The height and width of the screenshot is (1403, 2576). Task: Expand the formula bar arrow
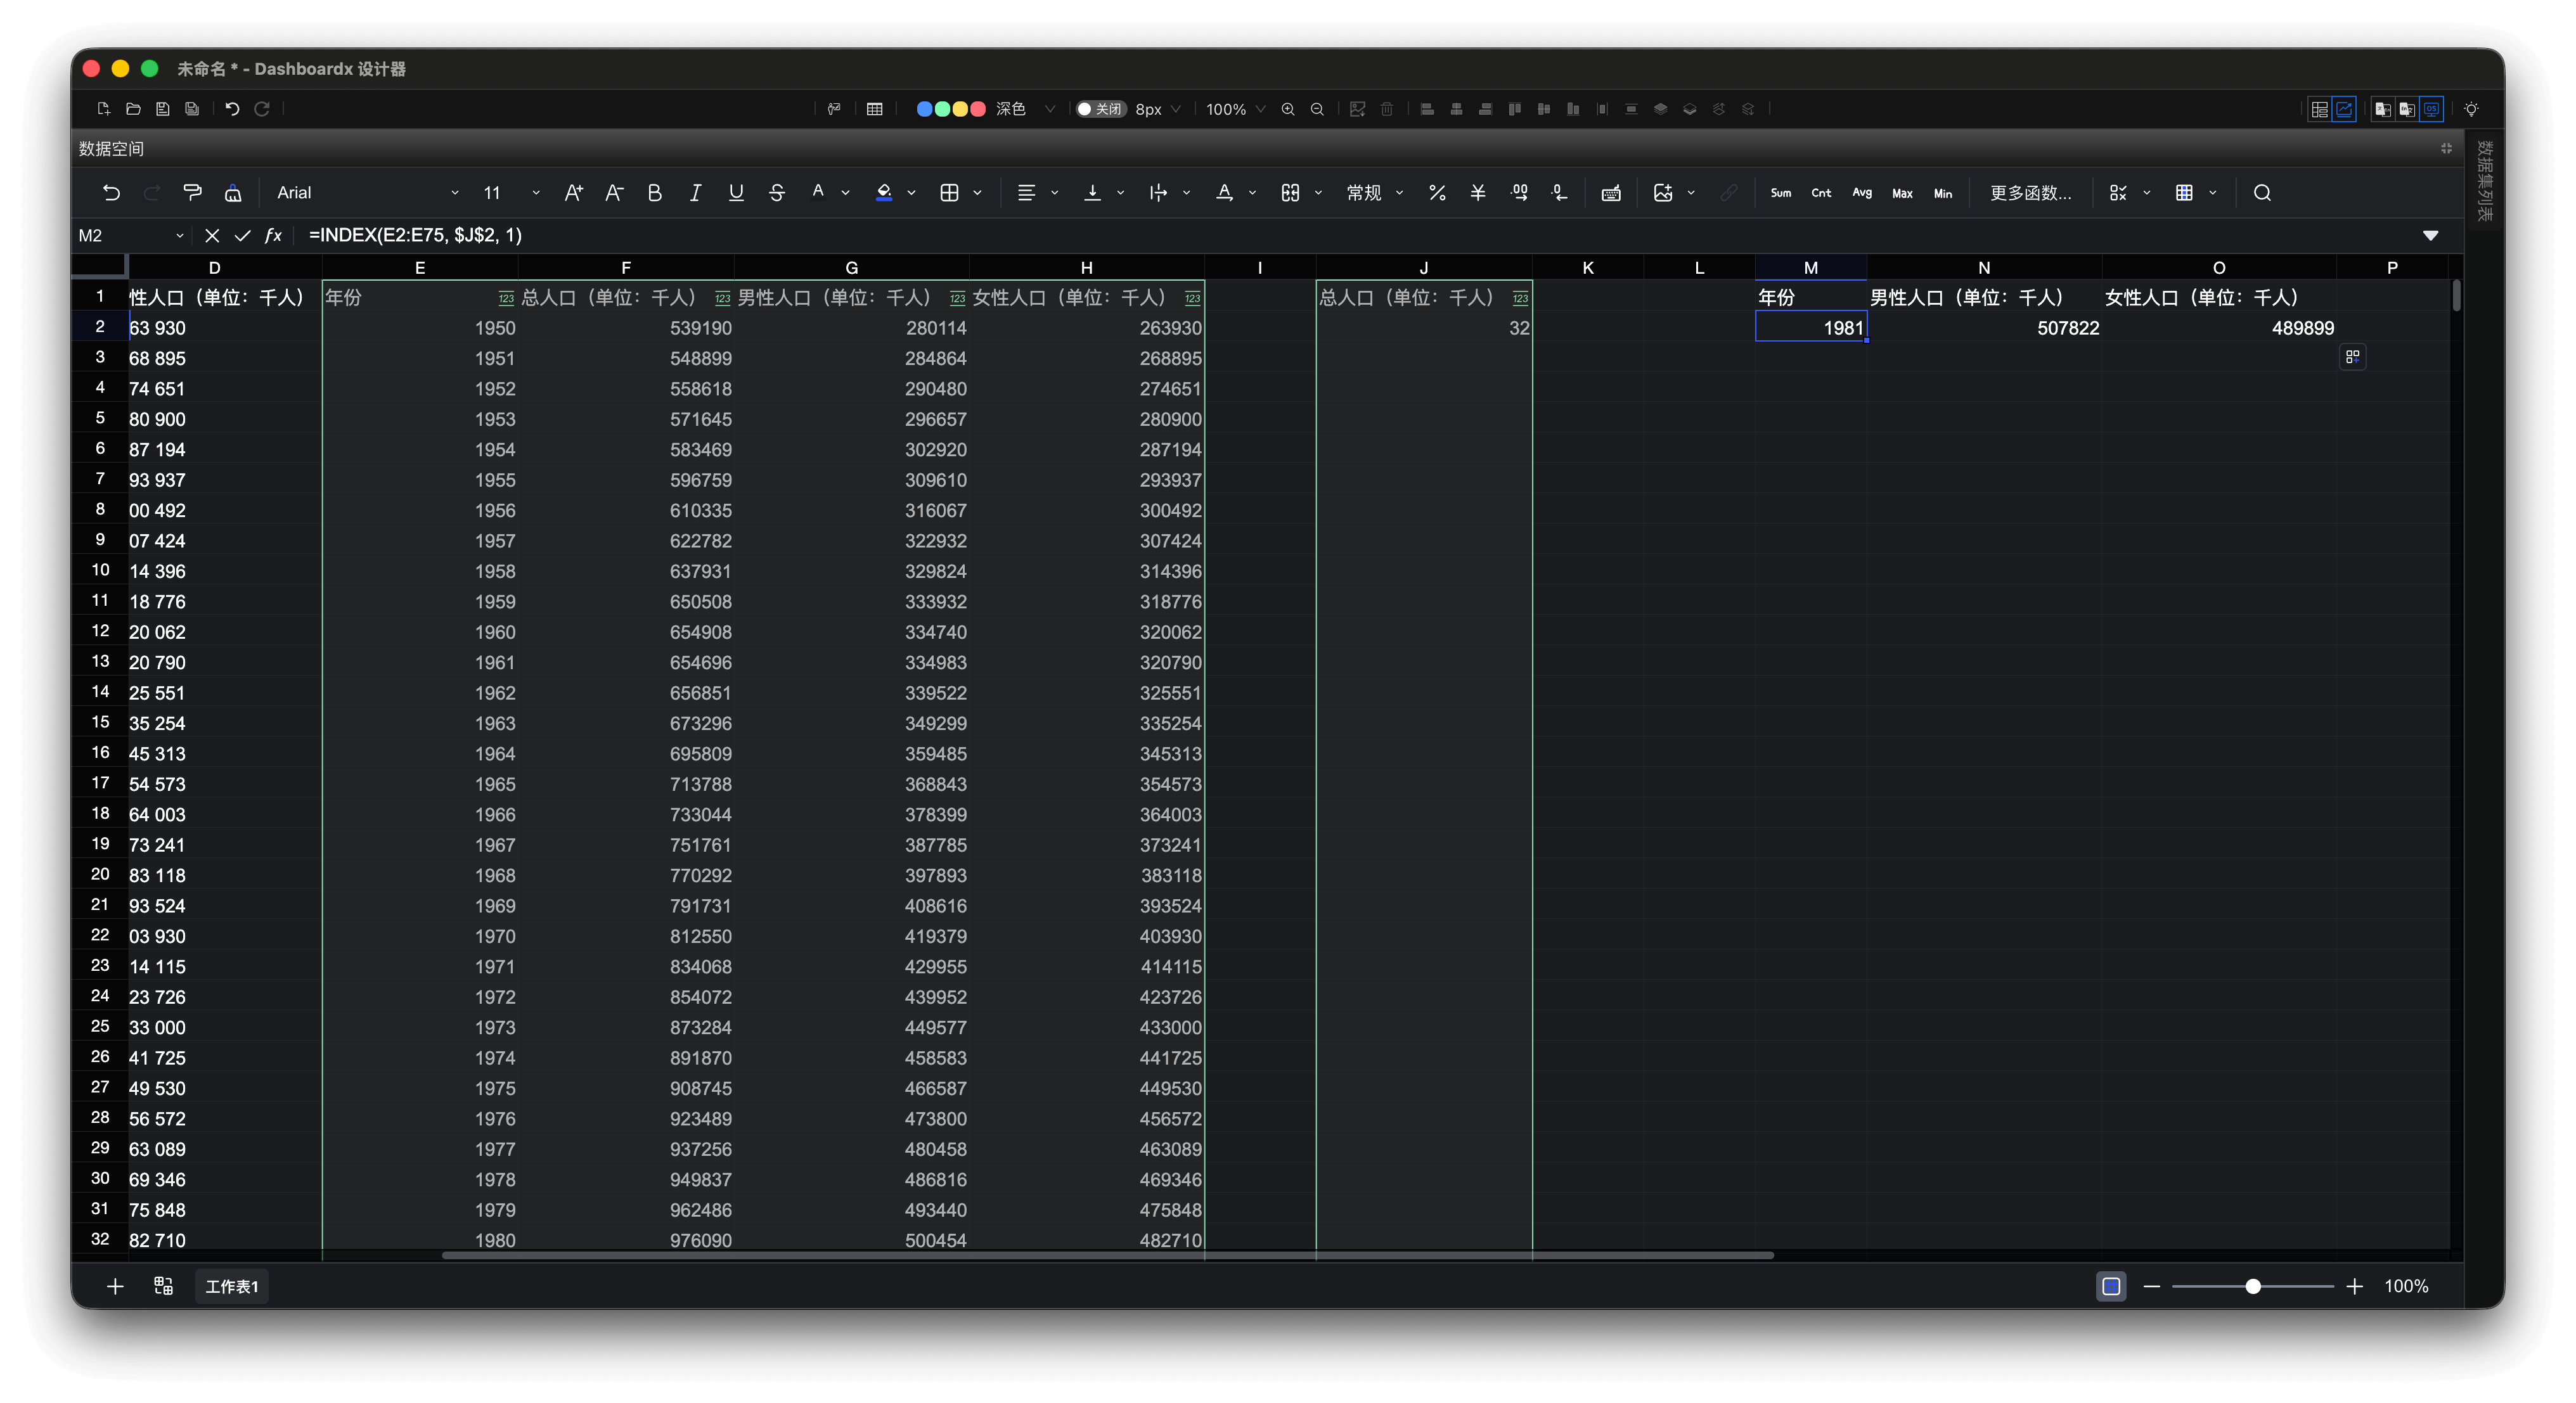tap(2430, 235)
